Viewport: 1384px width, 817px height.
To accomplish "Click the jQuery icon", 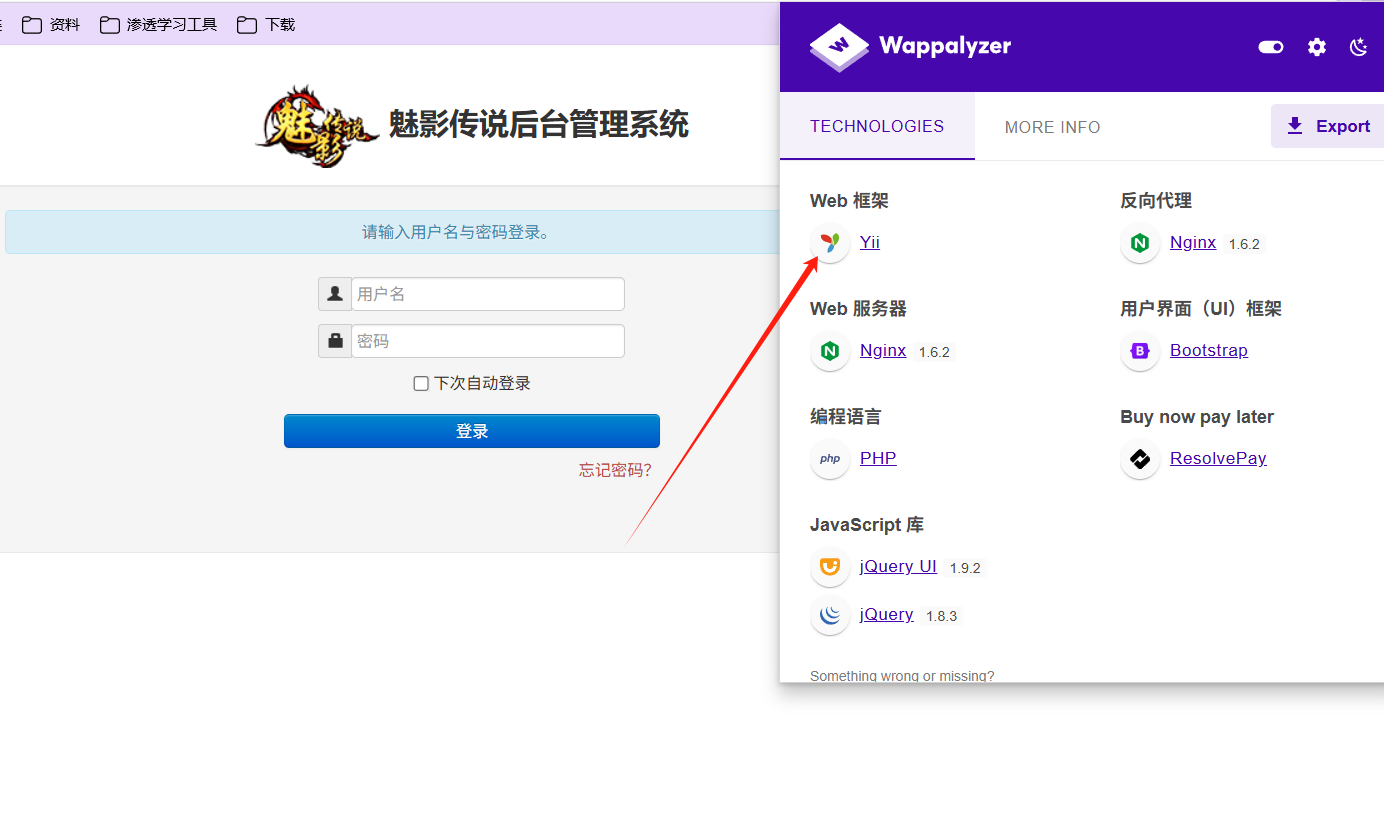I will [830, 615].
